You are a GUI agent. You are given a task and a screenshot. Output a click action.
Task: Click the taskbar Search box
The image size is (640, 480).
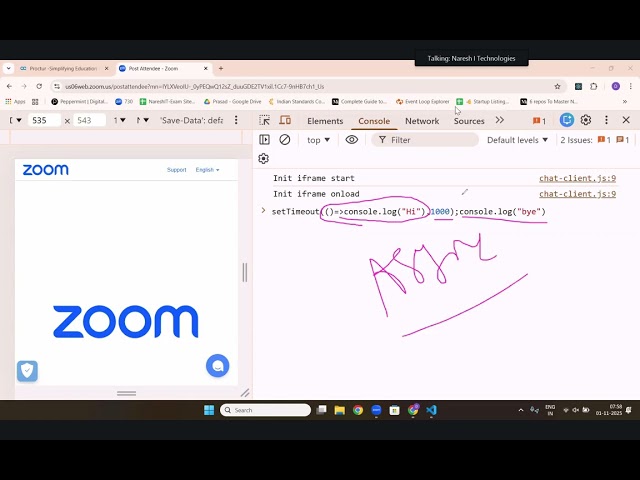[x=265, y=410]
